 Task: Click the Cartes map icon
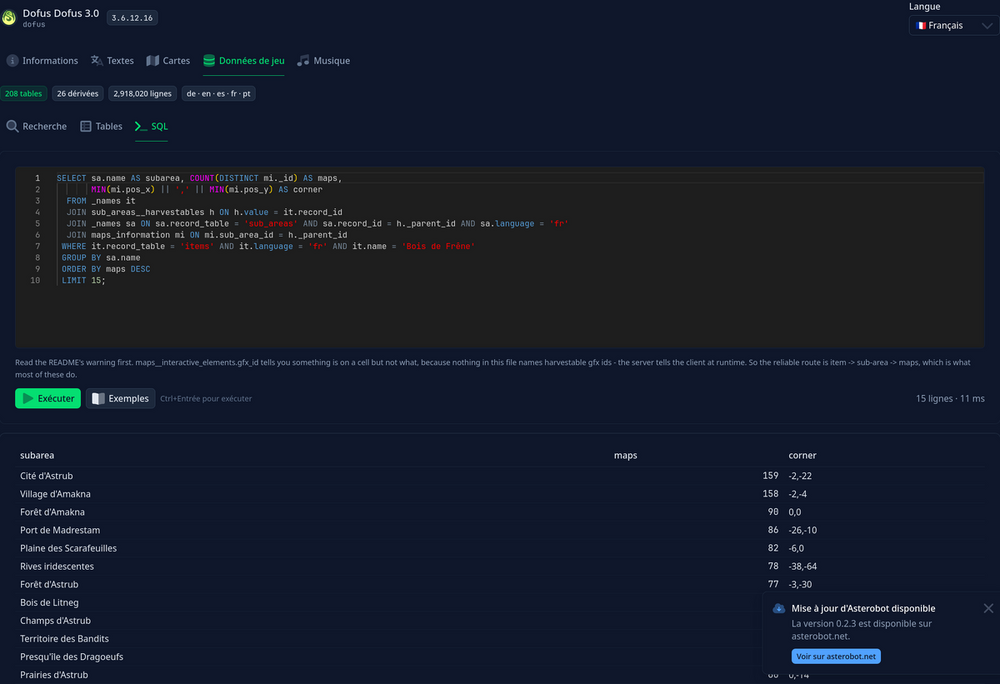pyautogui.click(x=152, y=61)
